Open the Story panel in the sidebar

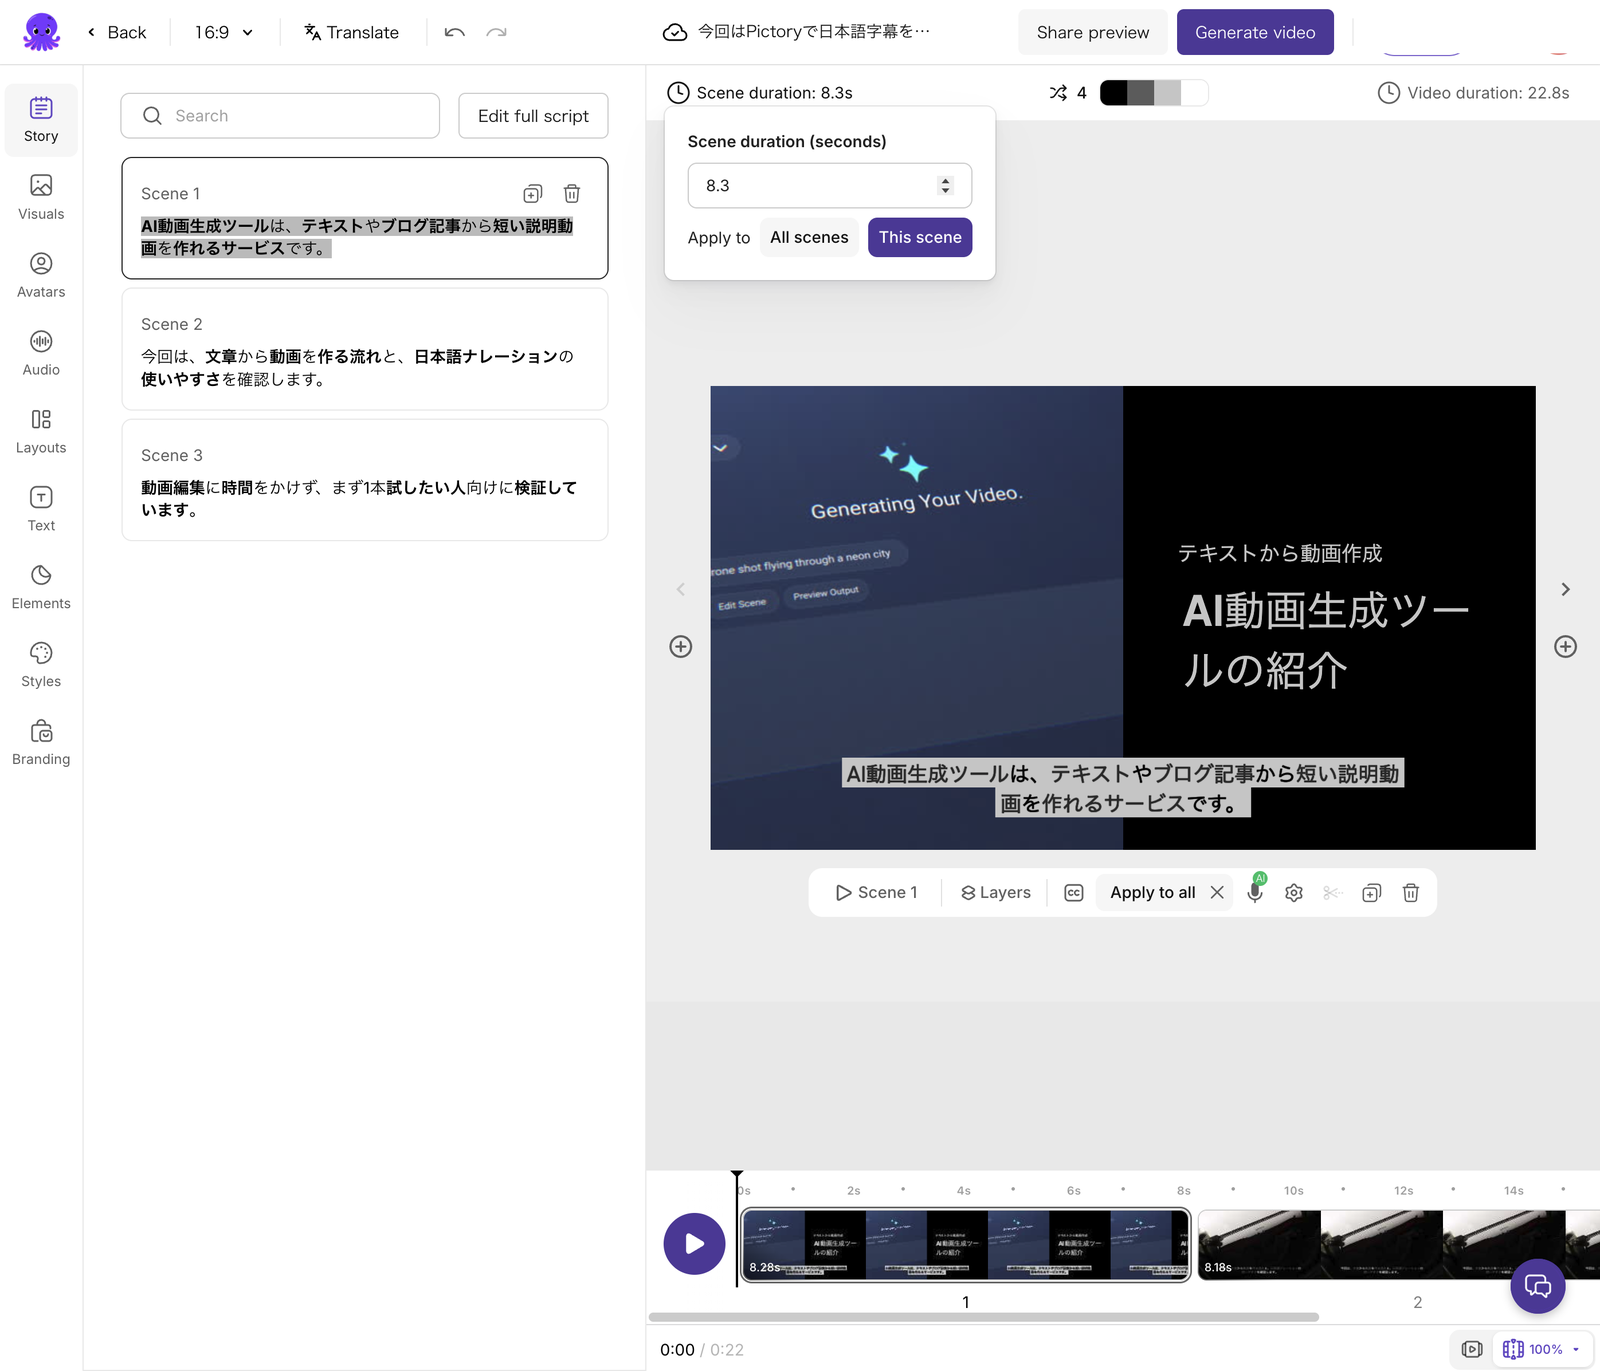(41, 120)
